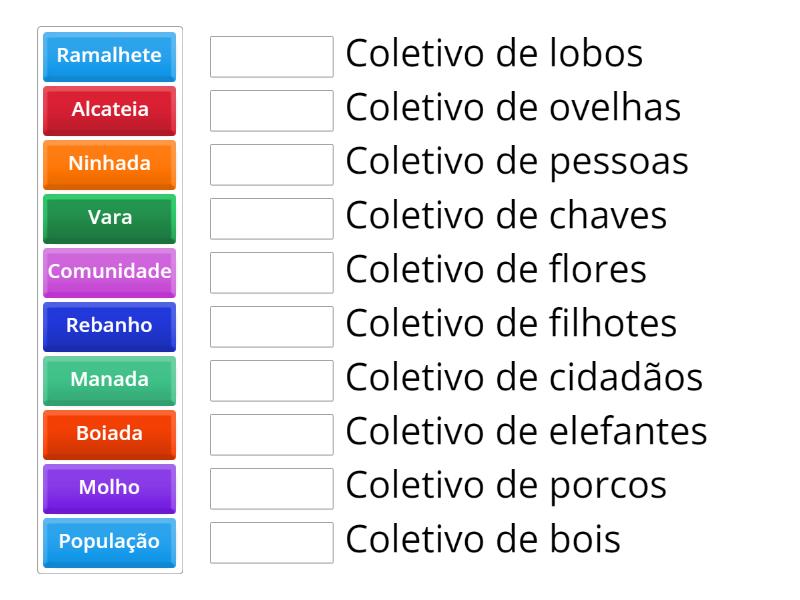The height and width of the screenshot is (600, 800).
Task: Click the Ninhada word tile
Action: point(108,165)
